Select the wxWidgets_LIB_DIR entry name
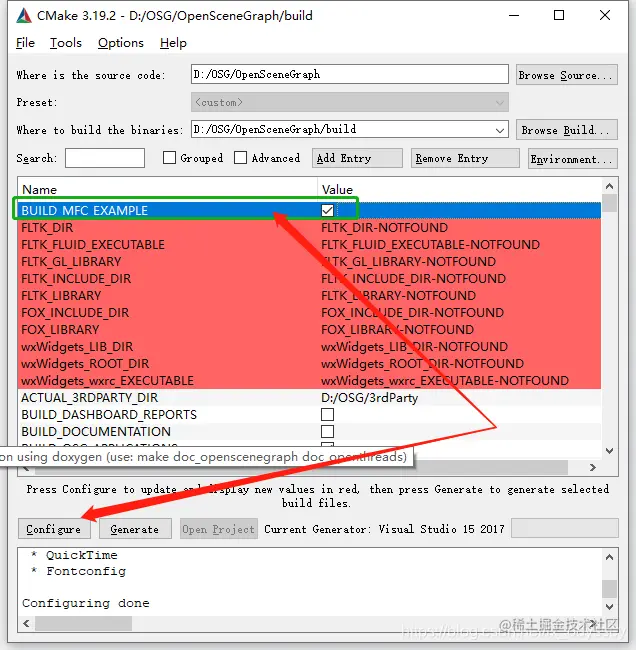 tap(77, 347)
